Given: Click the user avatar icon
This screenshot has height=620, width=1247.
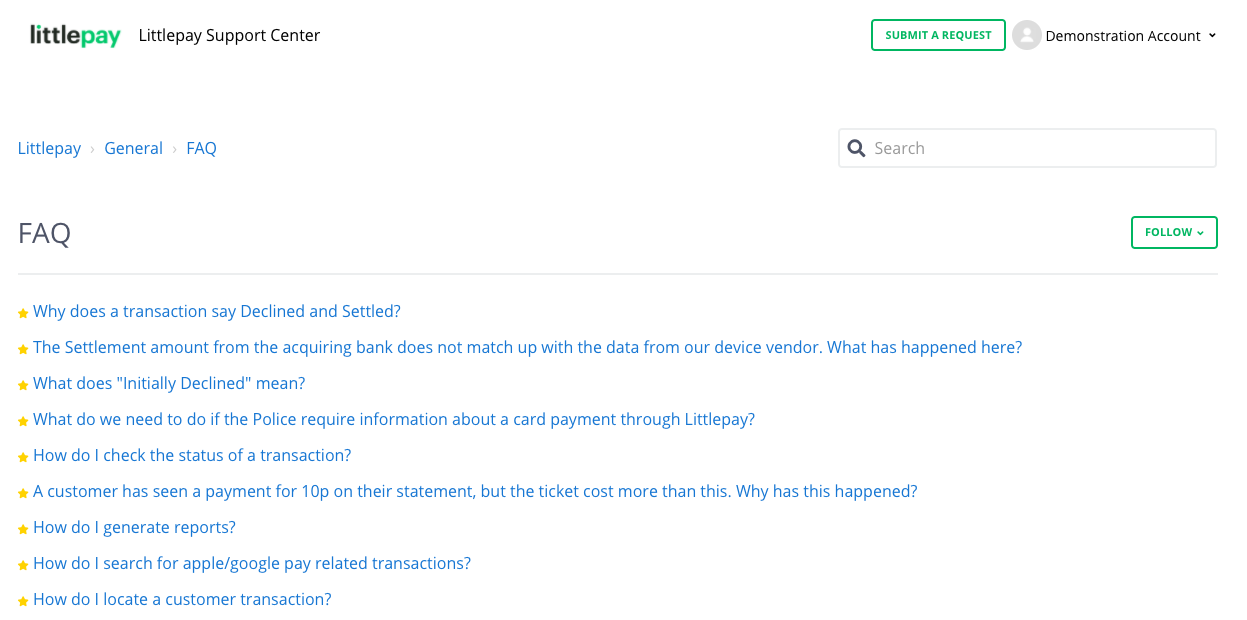Looking at the screenshot, I should [1026, 35].
